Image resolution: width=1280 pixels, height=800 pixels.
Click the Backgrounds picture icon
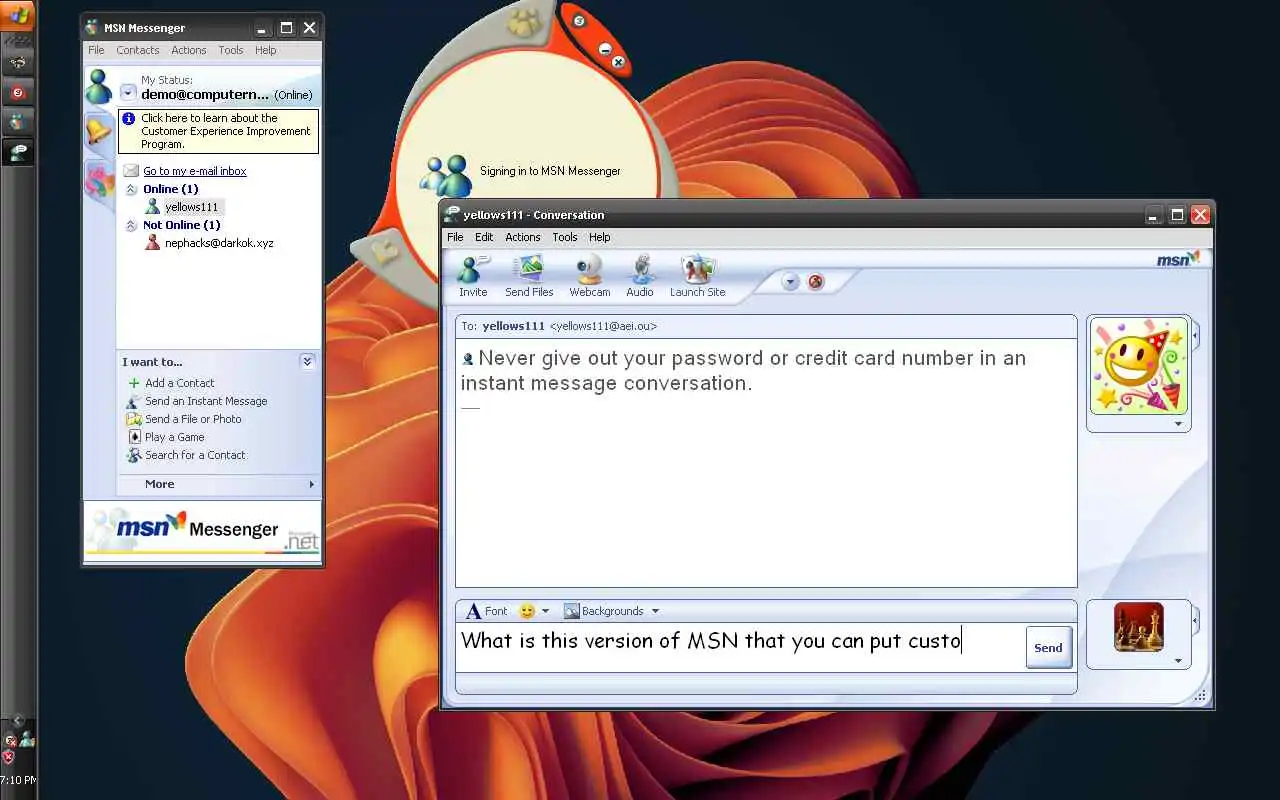tap(572, 611)
